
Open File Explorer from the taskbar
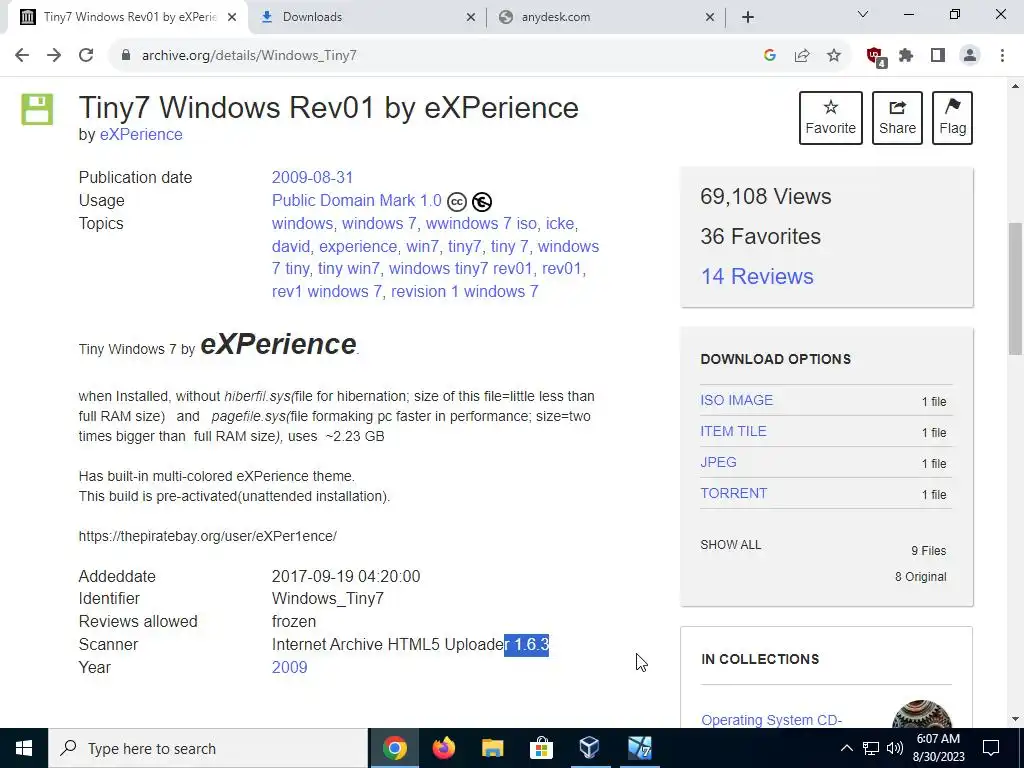(492, 748)
